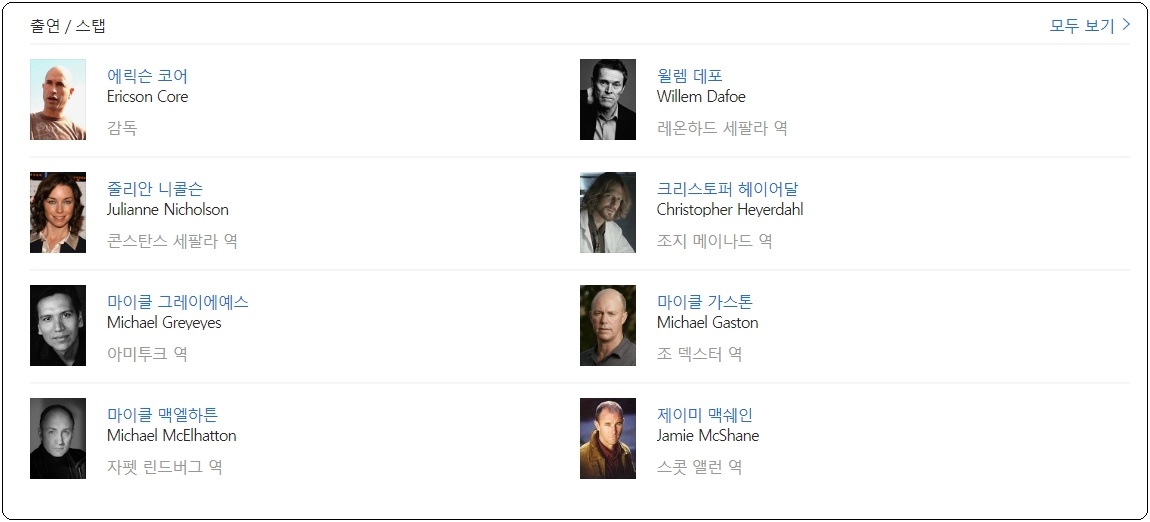1150x522 pixels.
Task: Click the photo beside the 마이클 맥엘하튼 entry
Action: [x=58, y=439]
